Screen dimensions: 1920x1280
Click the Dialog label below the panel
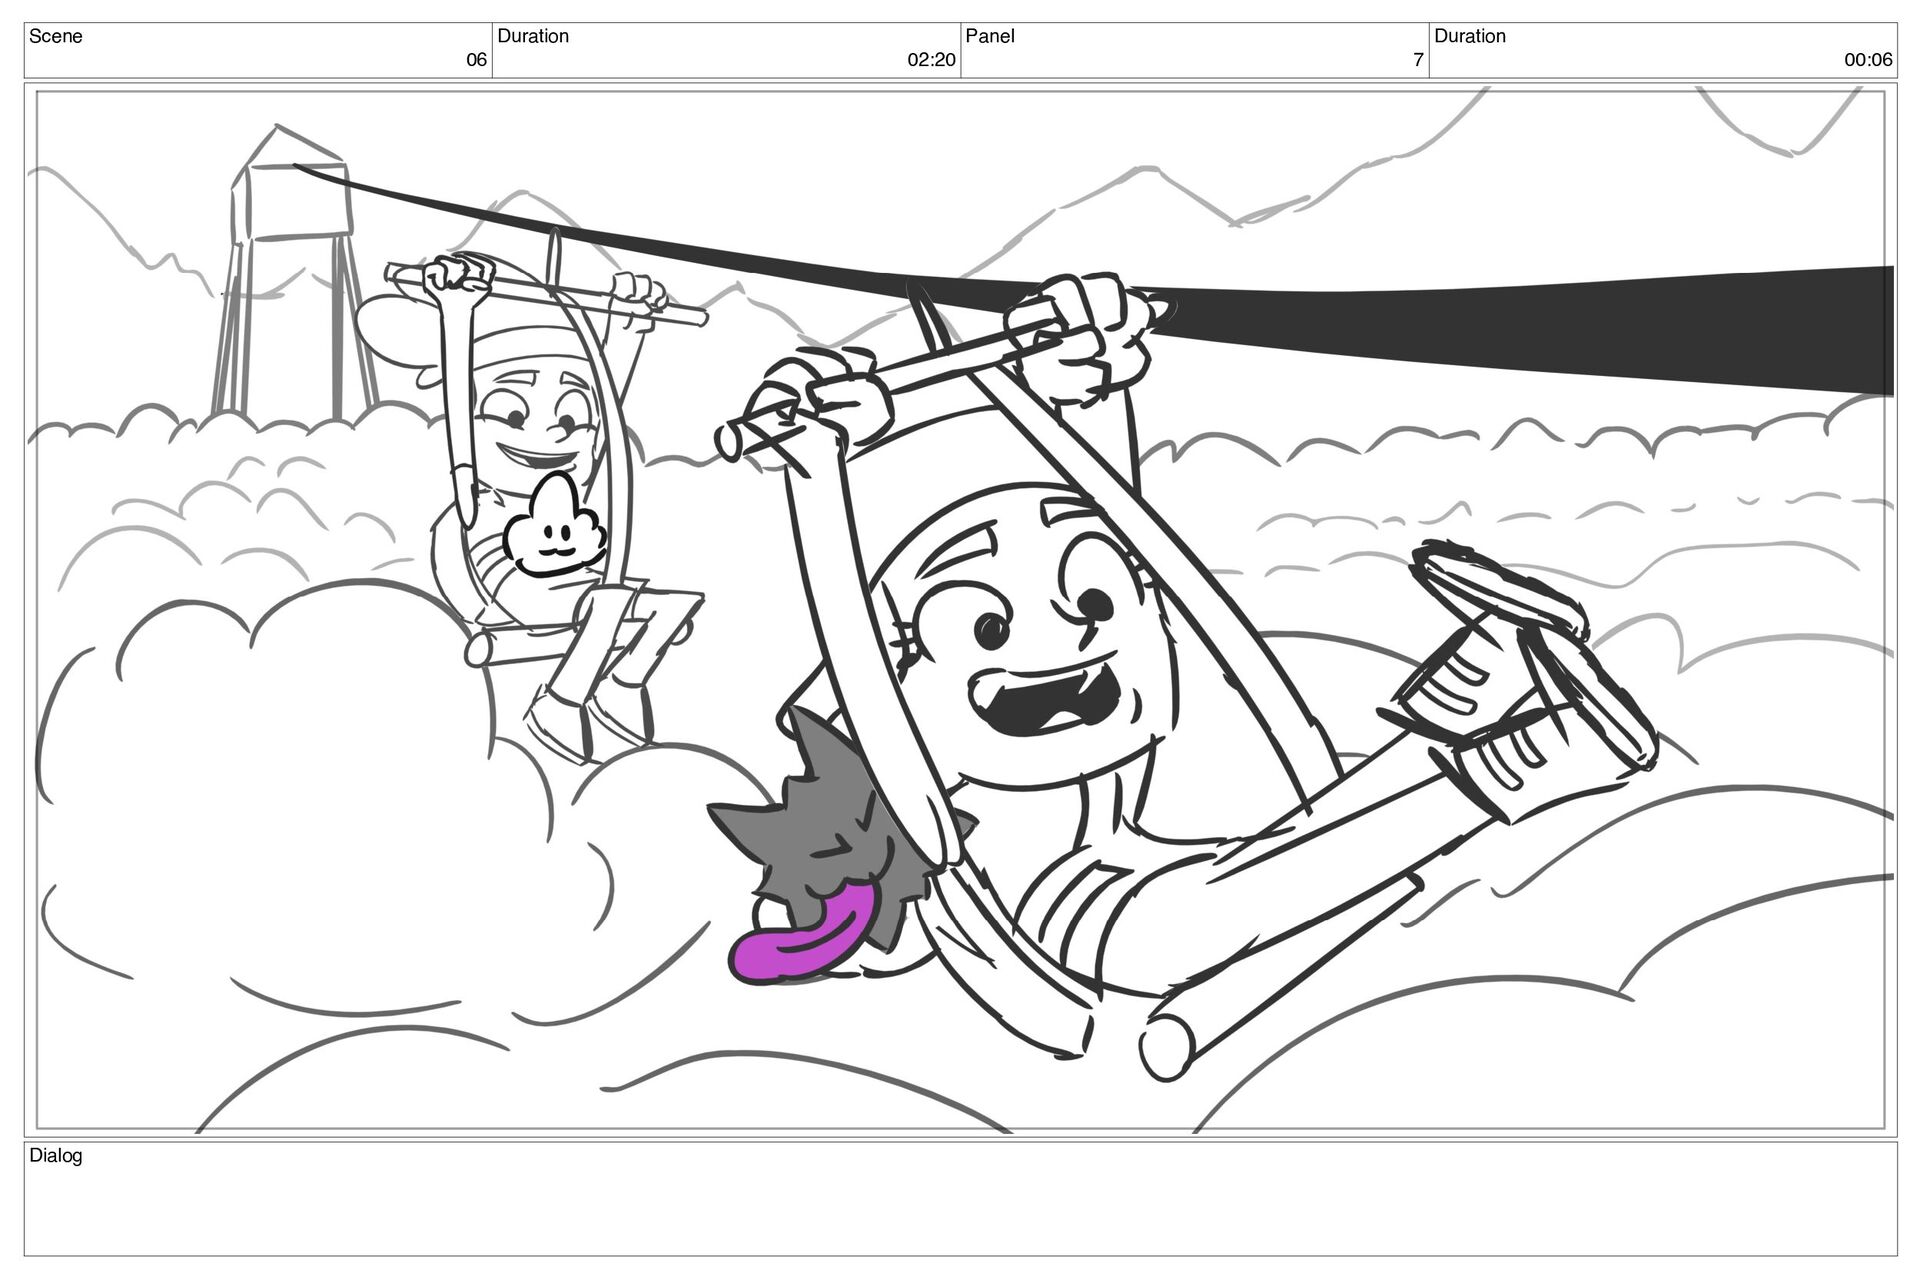[56, 1156]
